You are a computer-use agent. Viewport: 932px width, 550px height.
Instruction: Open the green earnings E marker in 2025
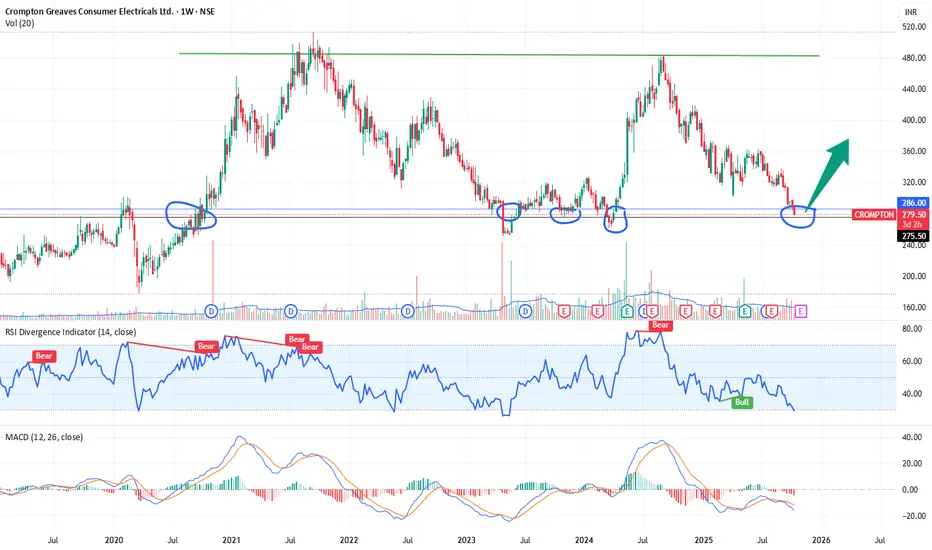point(744,311)
